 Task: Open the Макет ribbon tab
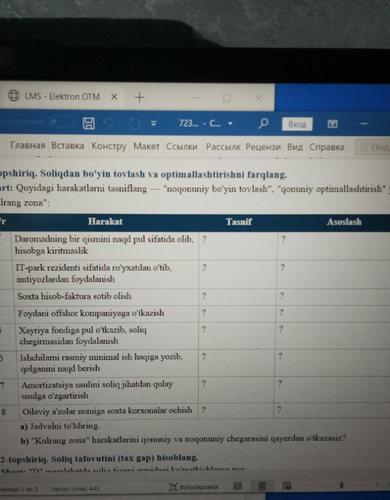point(146,146)
